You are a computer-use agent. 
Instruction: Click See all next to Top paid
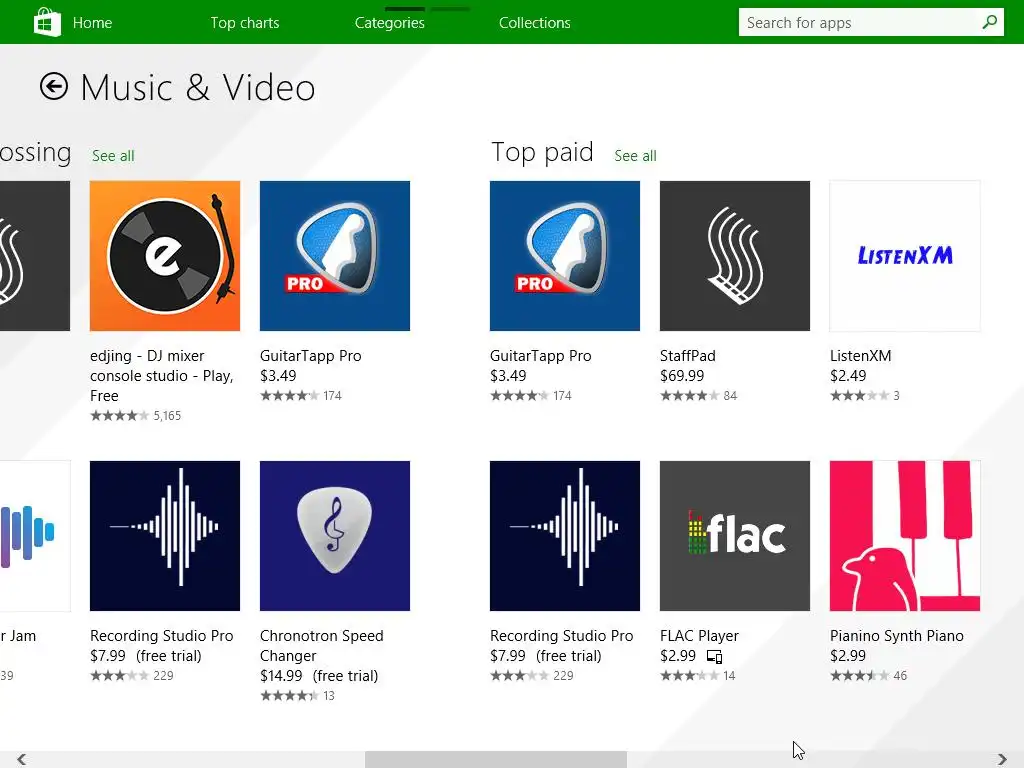click(635, 156)
